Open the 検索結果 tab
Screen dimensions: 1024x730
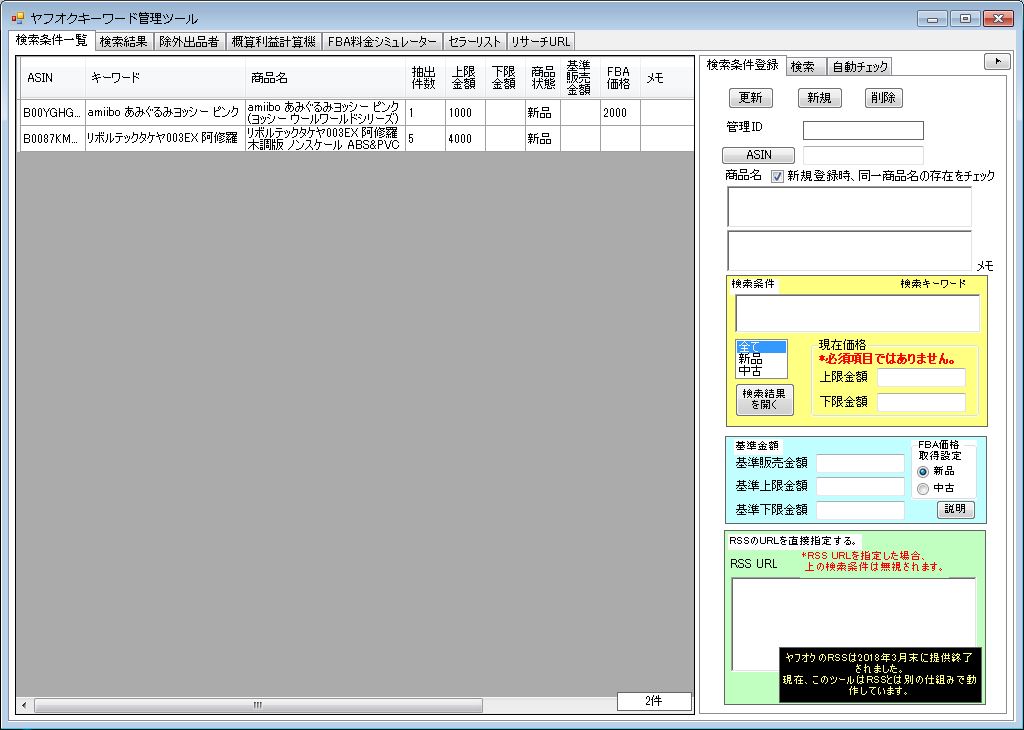pyautogui.click(x=123, y=42)
